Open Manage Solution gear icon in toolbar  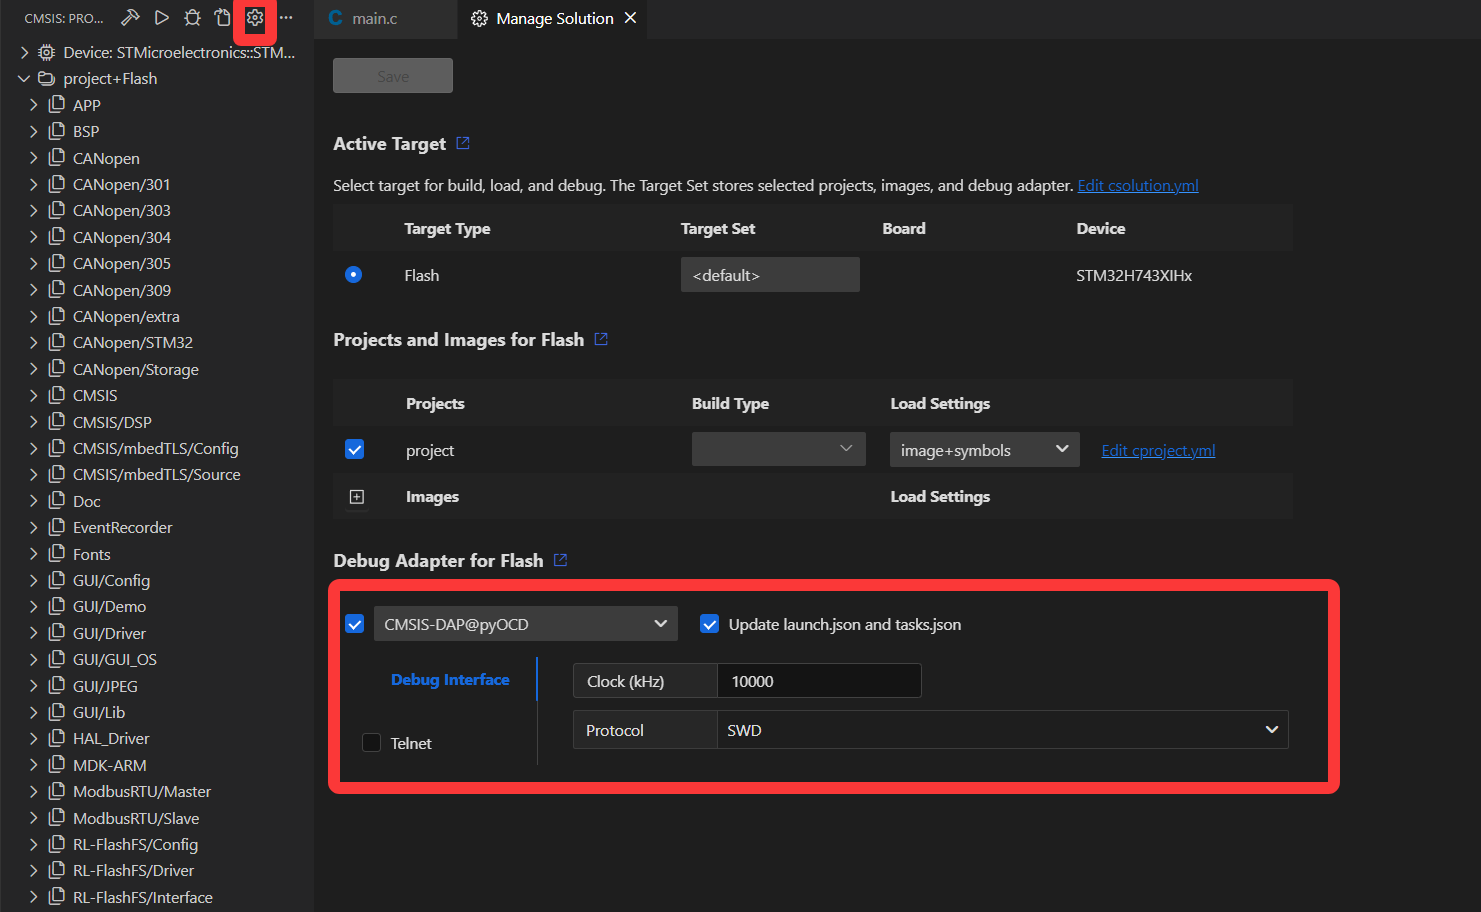pyautogui.click(x=255, y=18)
